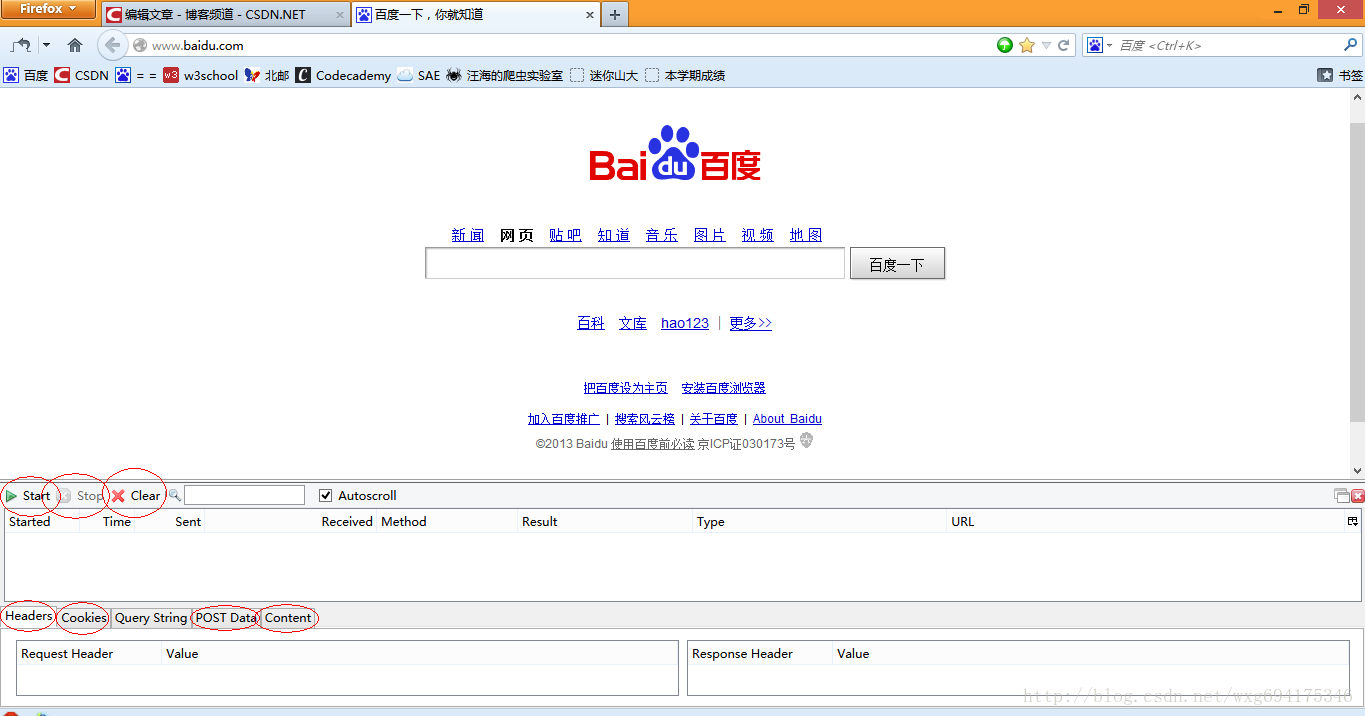The width and height of the screenshot is (1365, 716).
Task: Detach the HttpFox panel into a window
Action: tap(1341, 496)
